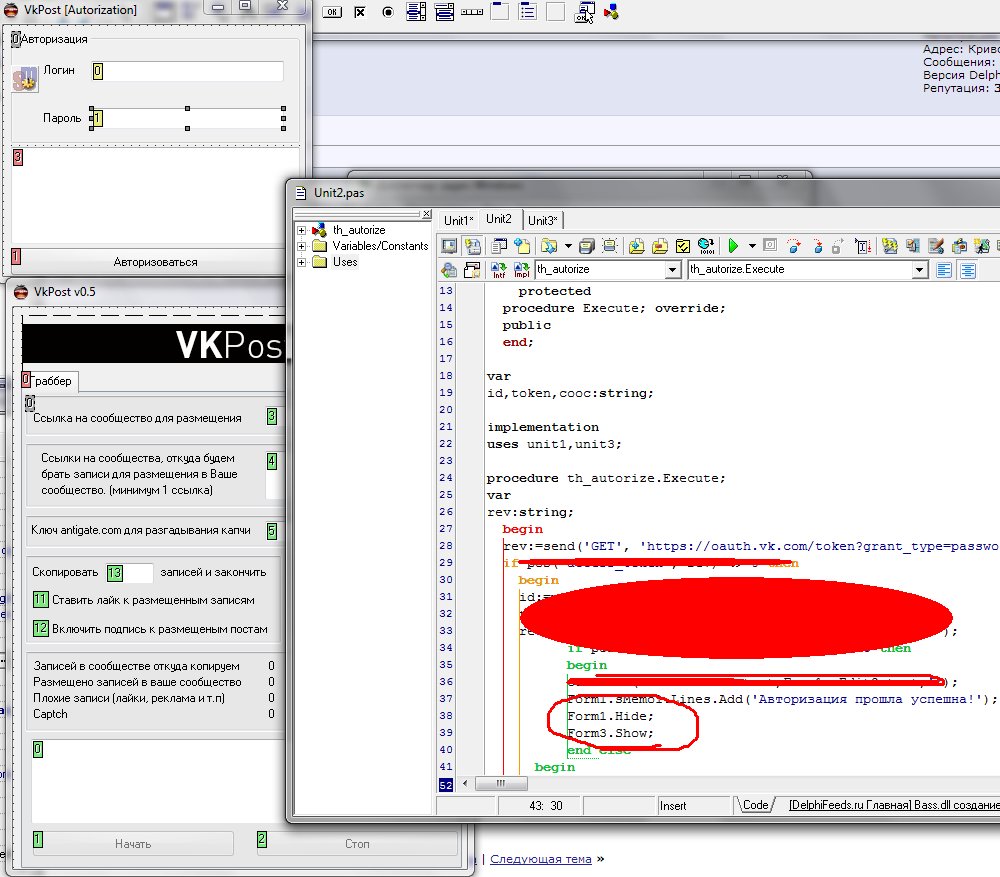The image size is (1000, 877).
Task: Expand the th_autorize tree node
Action: [x=302, y=230]
